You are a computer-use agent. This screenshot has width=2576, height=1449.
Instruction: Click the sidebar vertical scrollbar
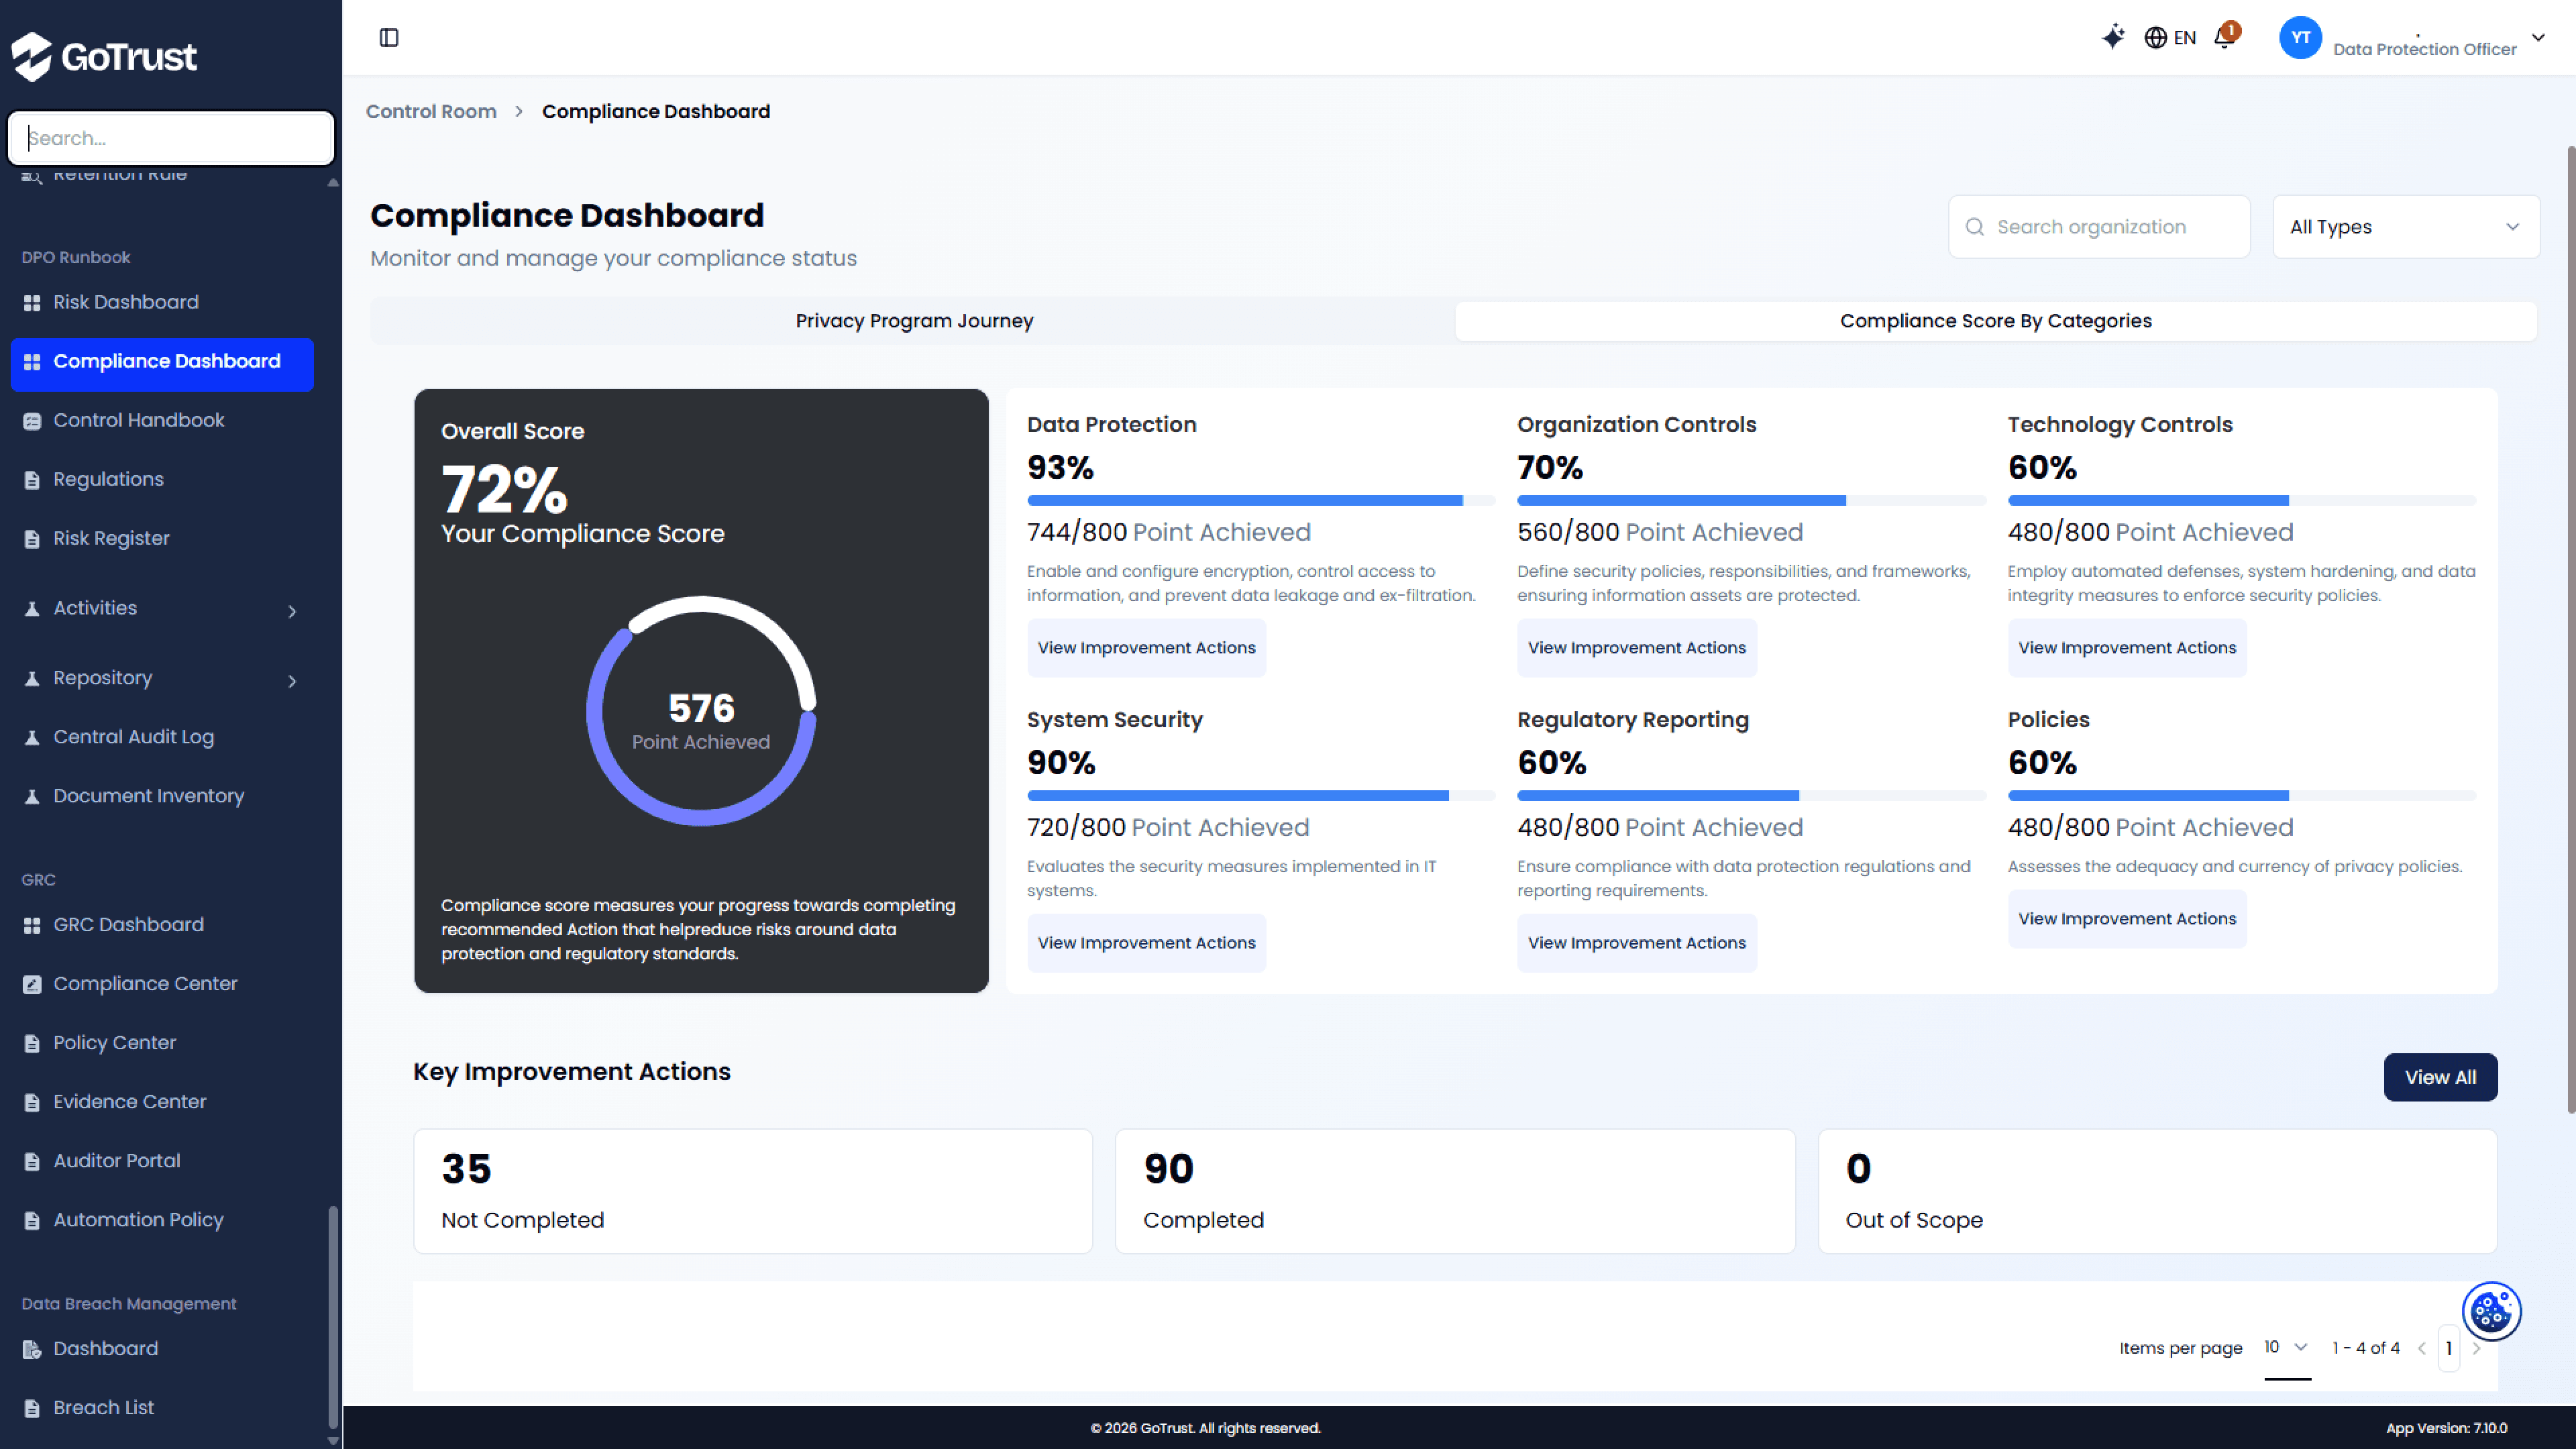[x=333, y=1317]
